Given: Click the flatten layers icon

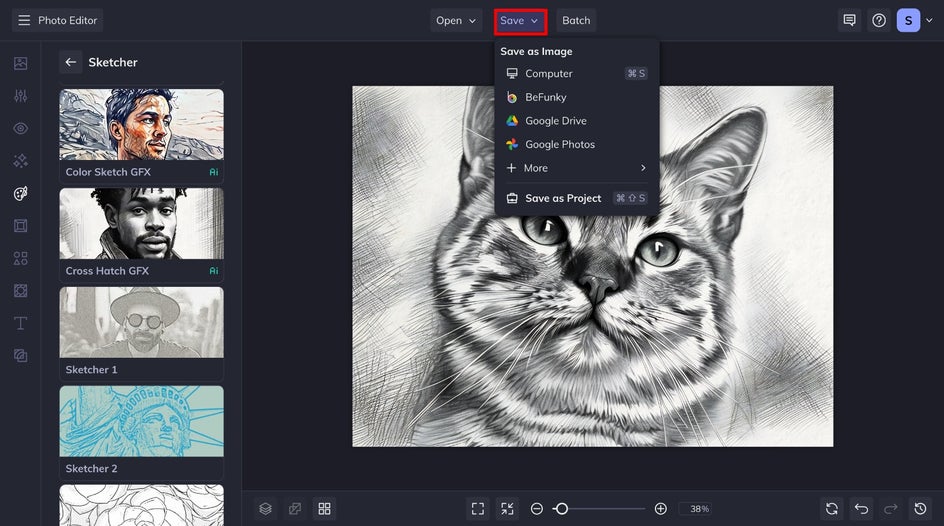Looking at the screenshot, I should [x=295, y=509].
